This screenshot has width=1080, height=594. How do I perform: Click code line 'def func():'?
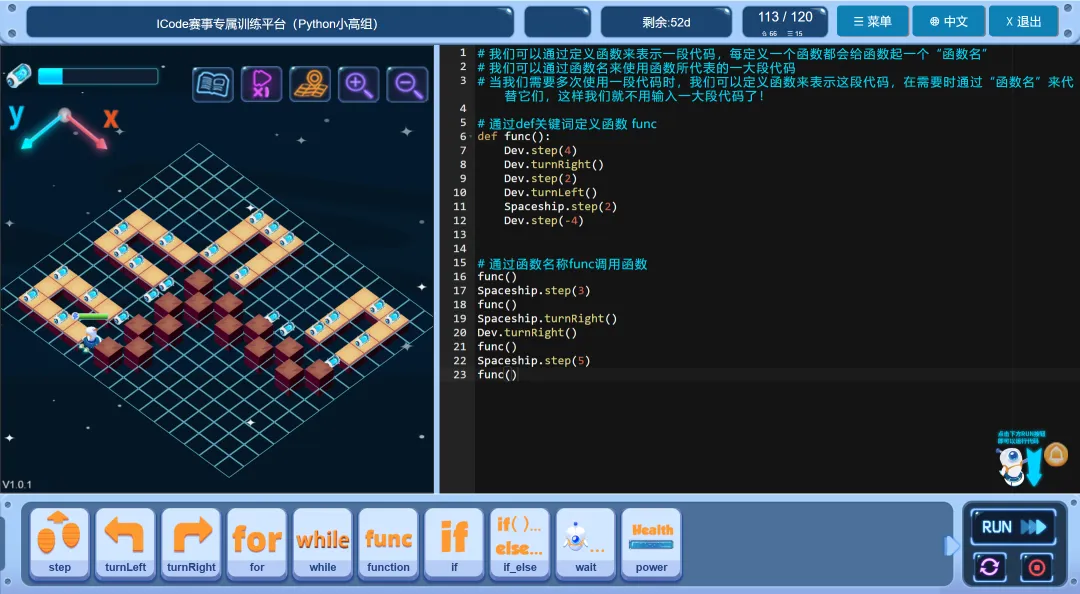point(514,136)
